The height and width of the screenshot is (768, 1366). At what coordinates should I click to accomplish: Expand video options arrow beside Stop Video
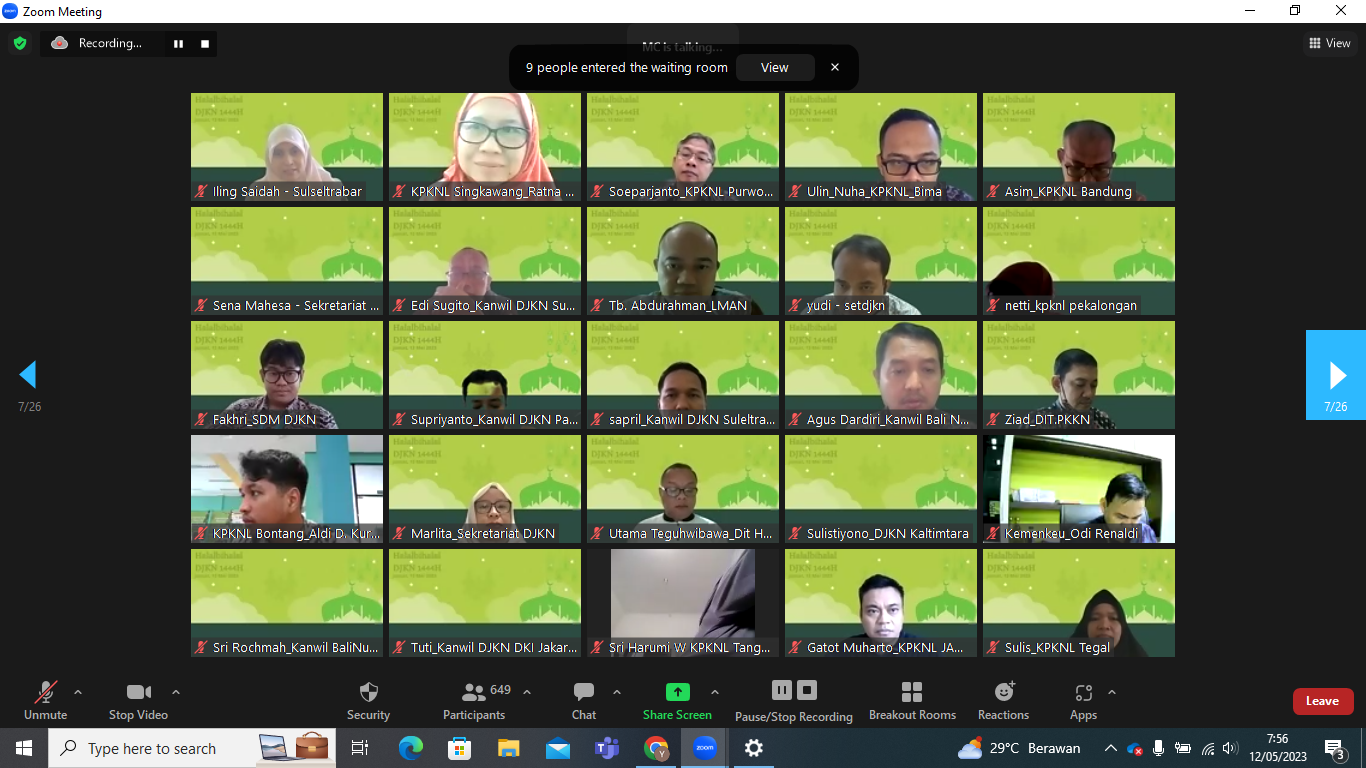[176, 692]
